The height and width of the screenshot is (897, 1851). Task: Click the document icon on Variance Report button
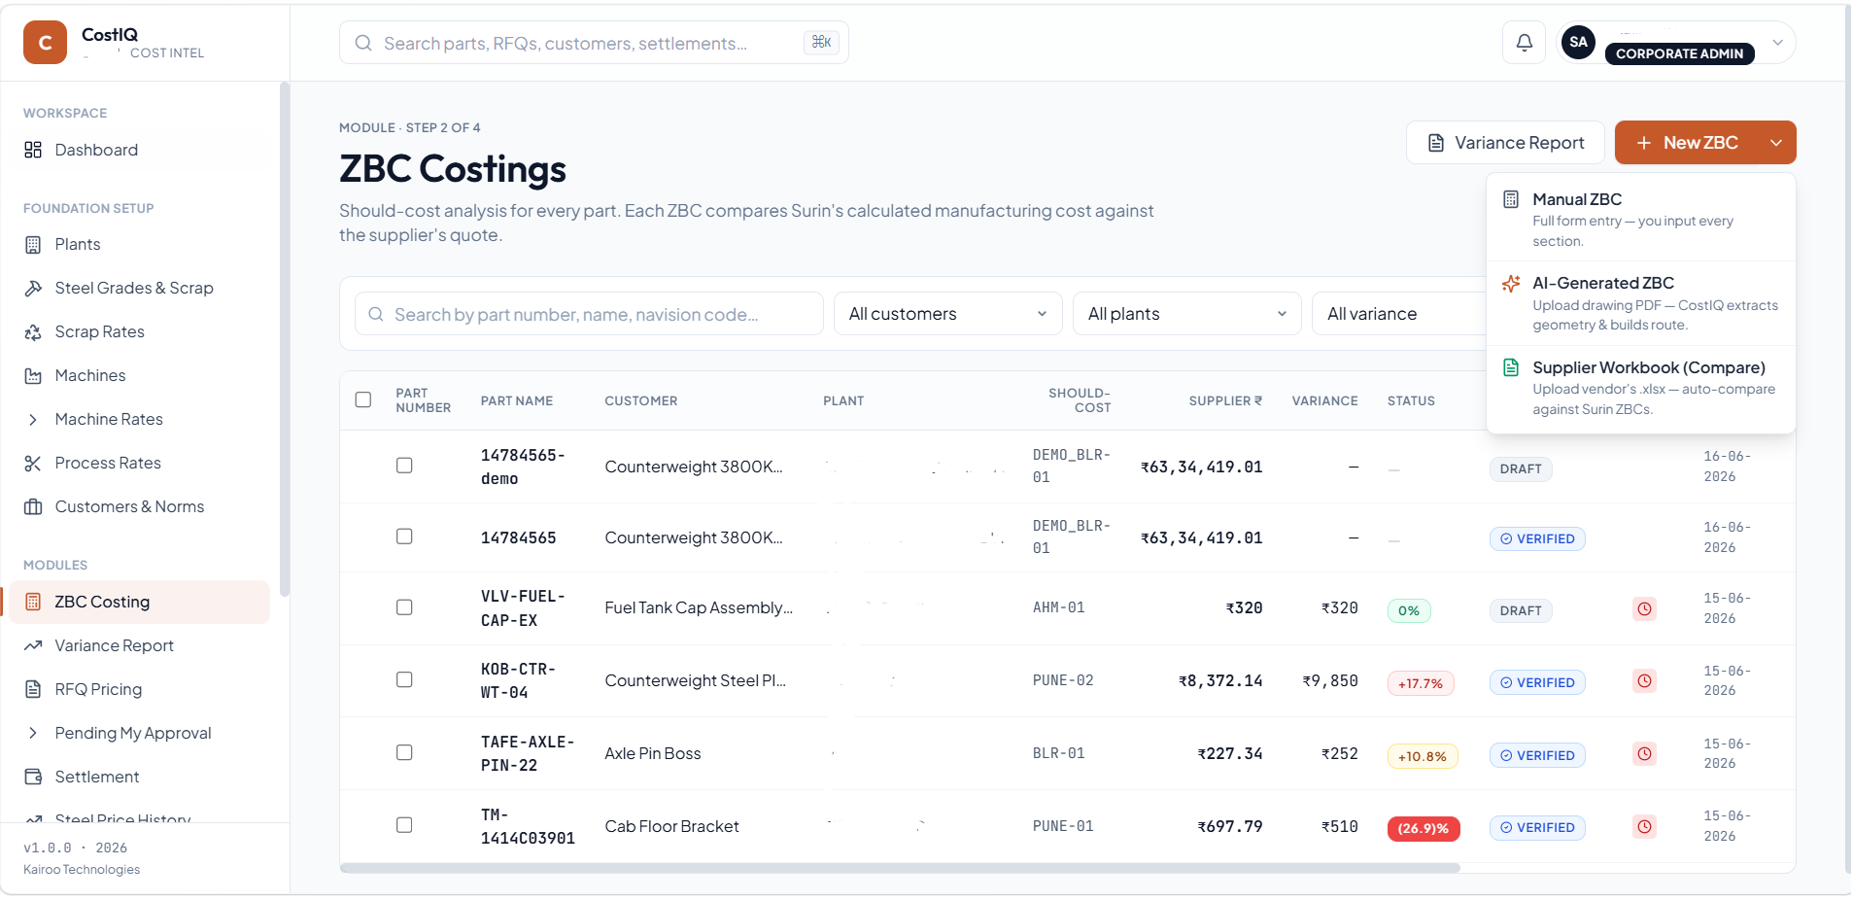click(x=1436, y=143)
